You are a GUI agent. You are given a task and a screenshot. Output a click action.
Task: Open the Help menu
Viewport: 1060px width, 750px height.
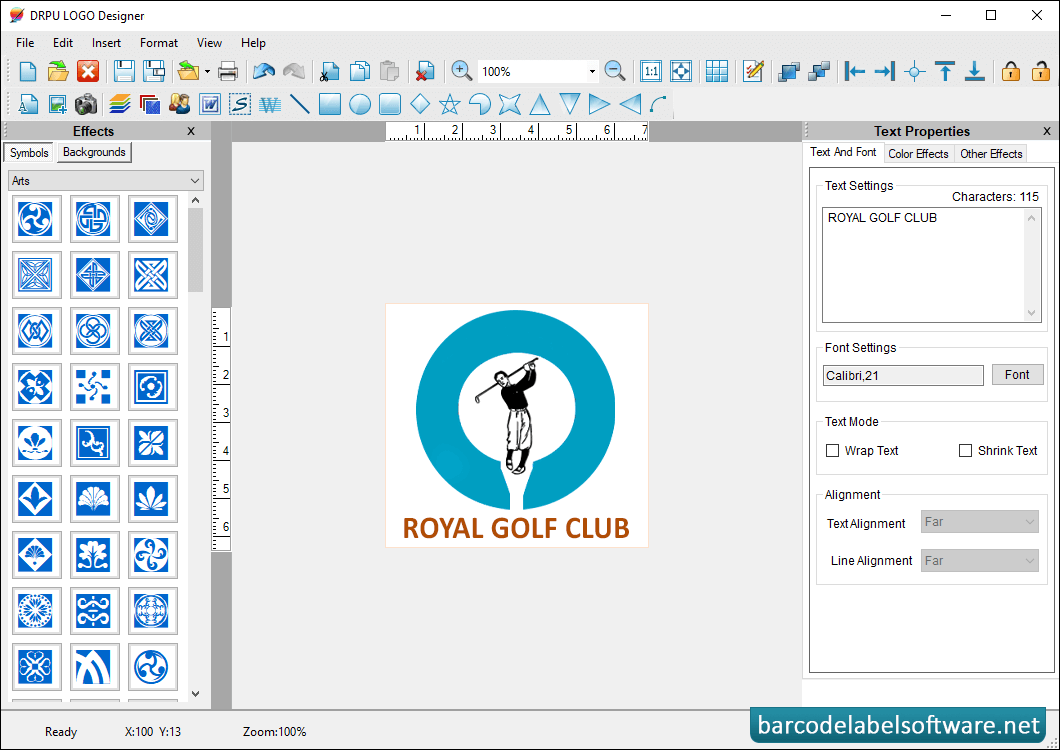click(x=254, y=43)
